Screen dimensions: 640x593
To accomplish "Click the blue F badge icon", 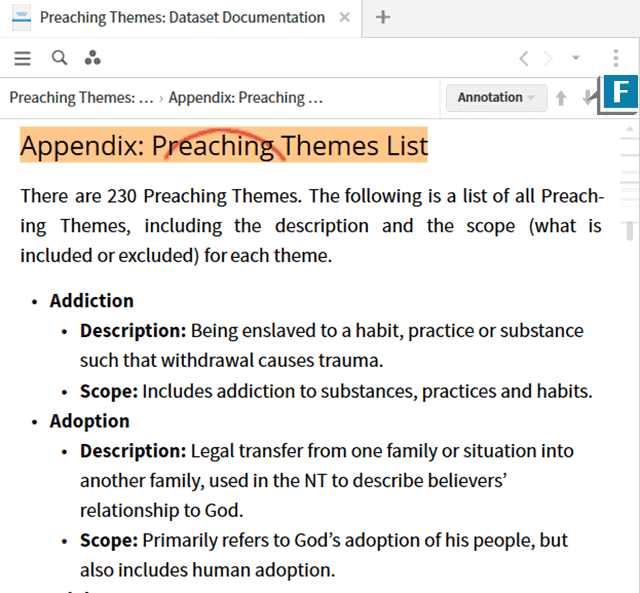I will point(619,95).
